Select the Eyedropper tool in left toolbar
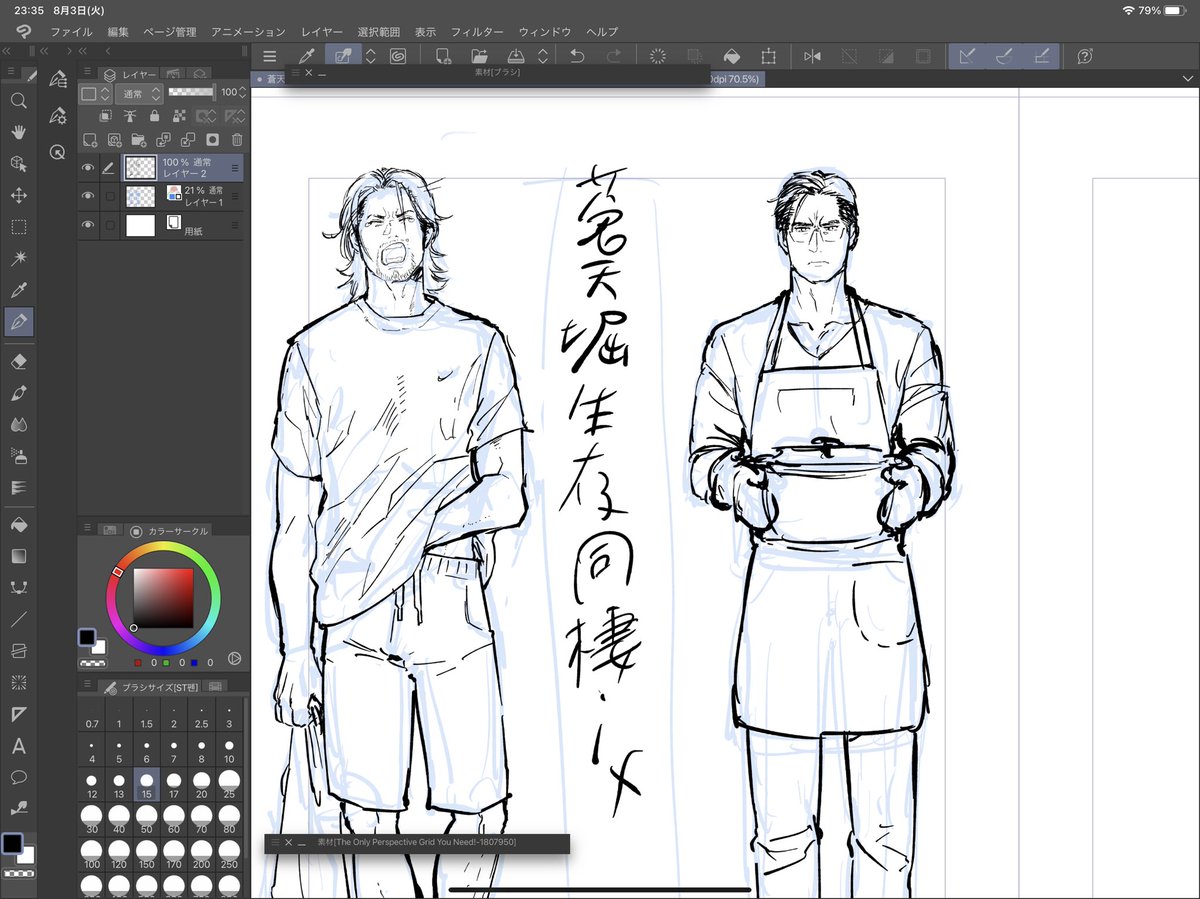The image size is (1200, 899). click(x=18, y=290)
